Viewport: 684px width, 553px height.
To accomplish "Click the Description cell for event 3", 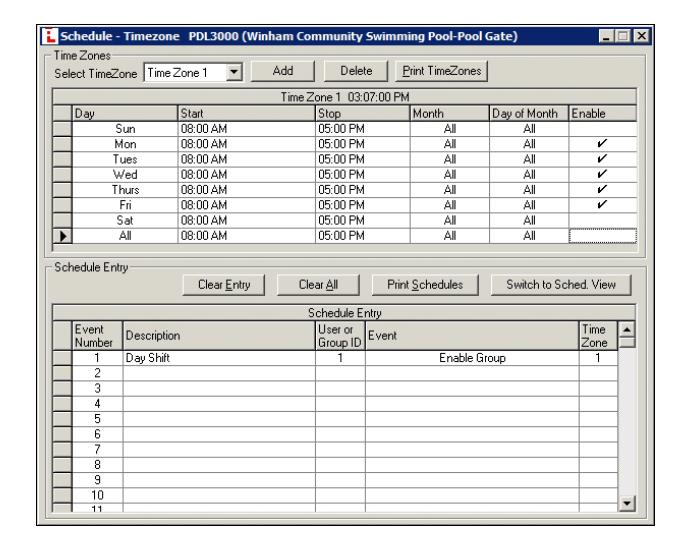I will coord(219,389).
